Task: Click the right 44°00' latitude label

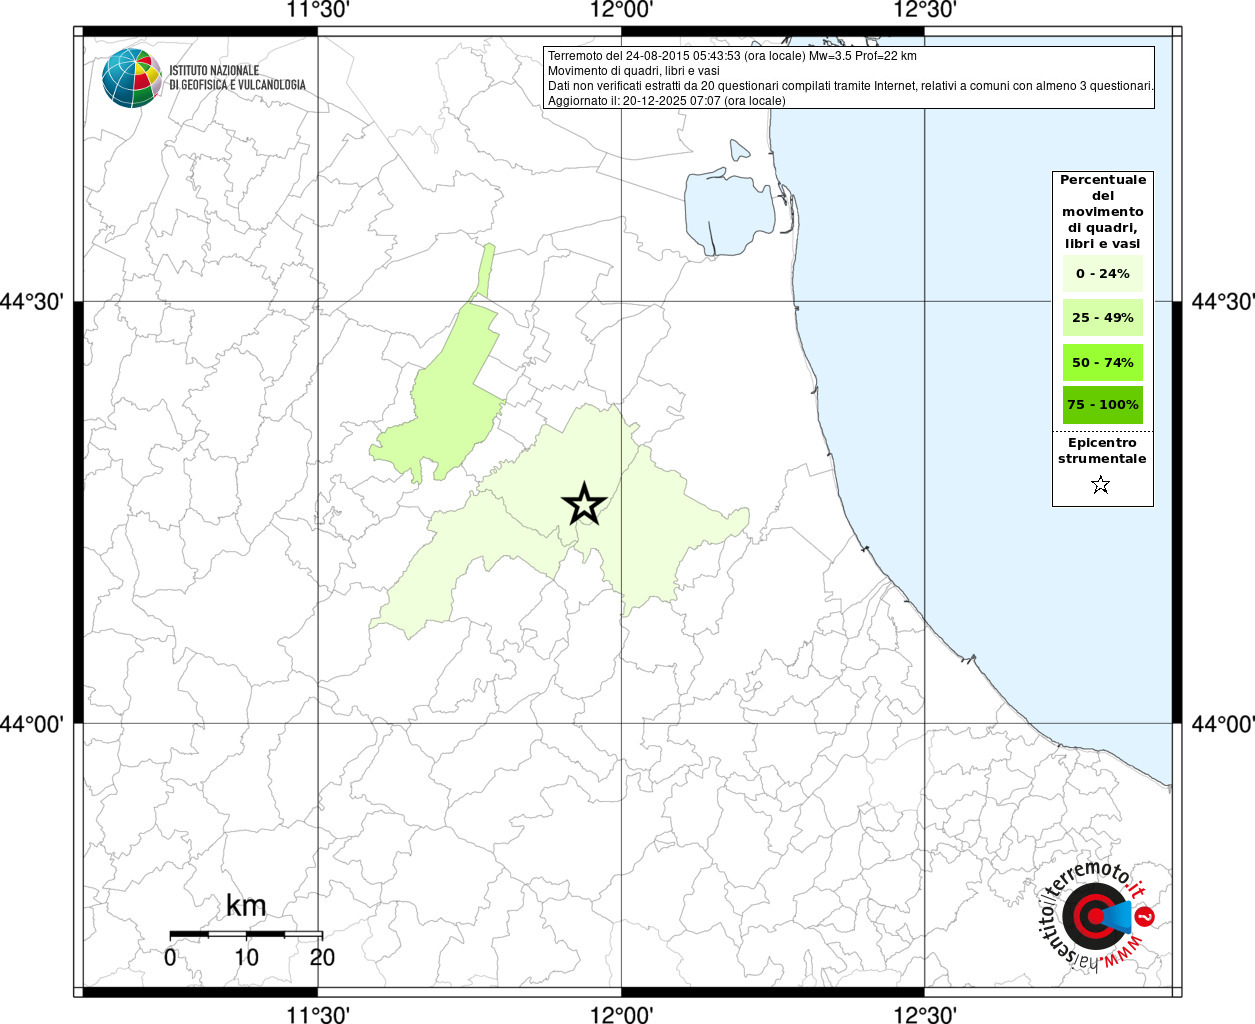Action: click(x=1222, y=723)
